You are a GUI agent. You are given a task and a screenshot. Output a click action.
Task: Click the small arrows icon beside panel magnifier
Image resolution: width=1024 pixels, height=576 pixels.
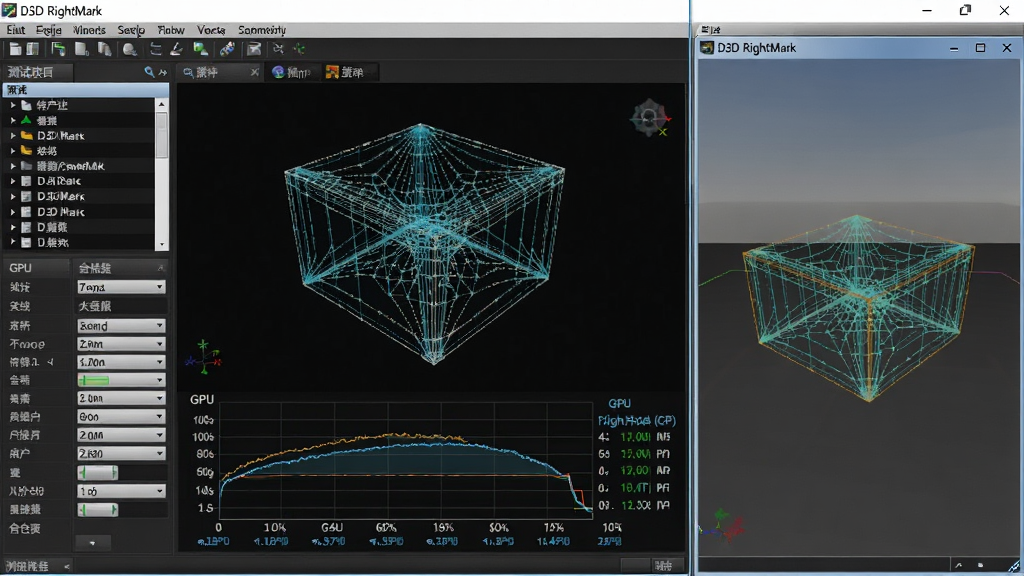click(163, 72)
